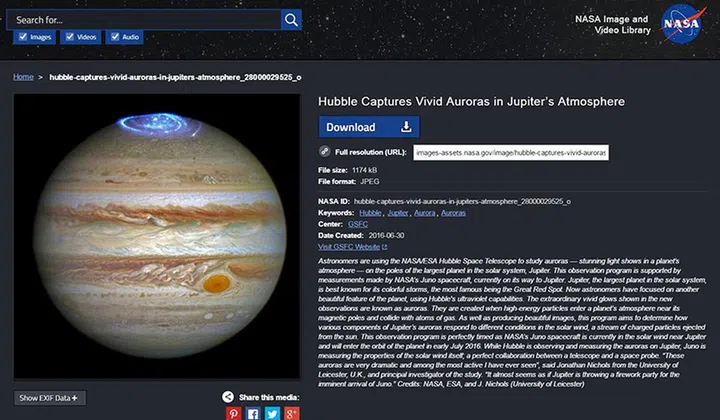Open the Hubble keyword link

tap(370, 213)
